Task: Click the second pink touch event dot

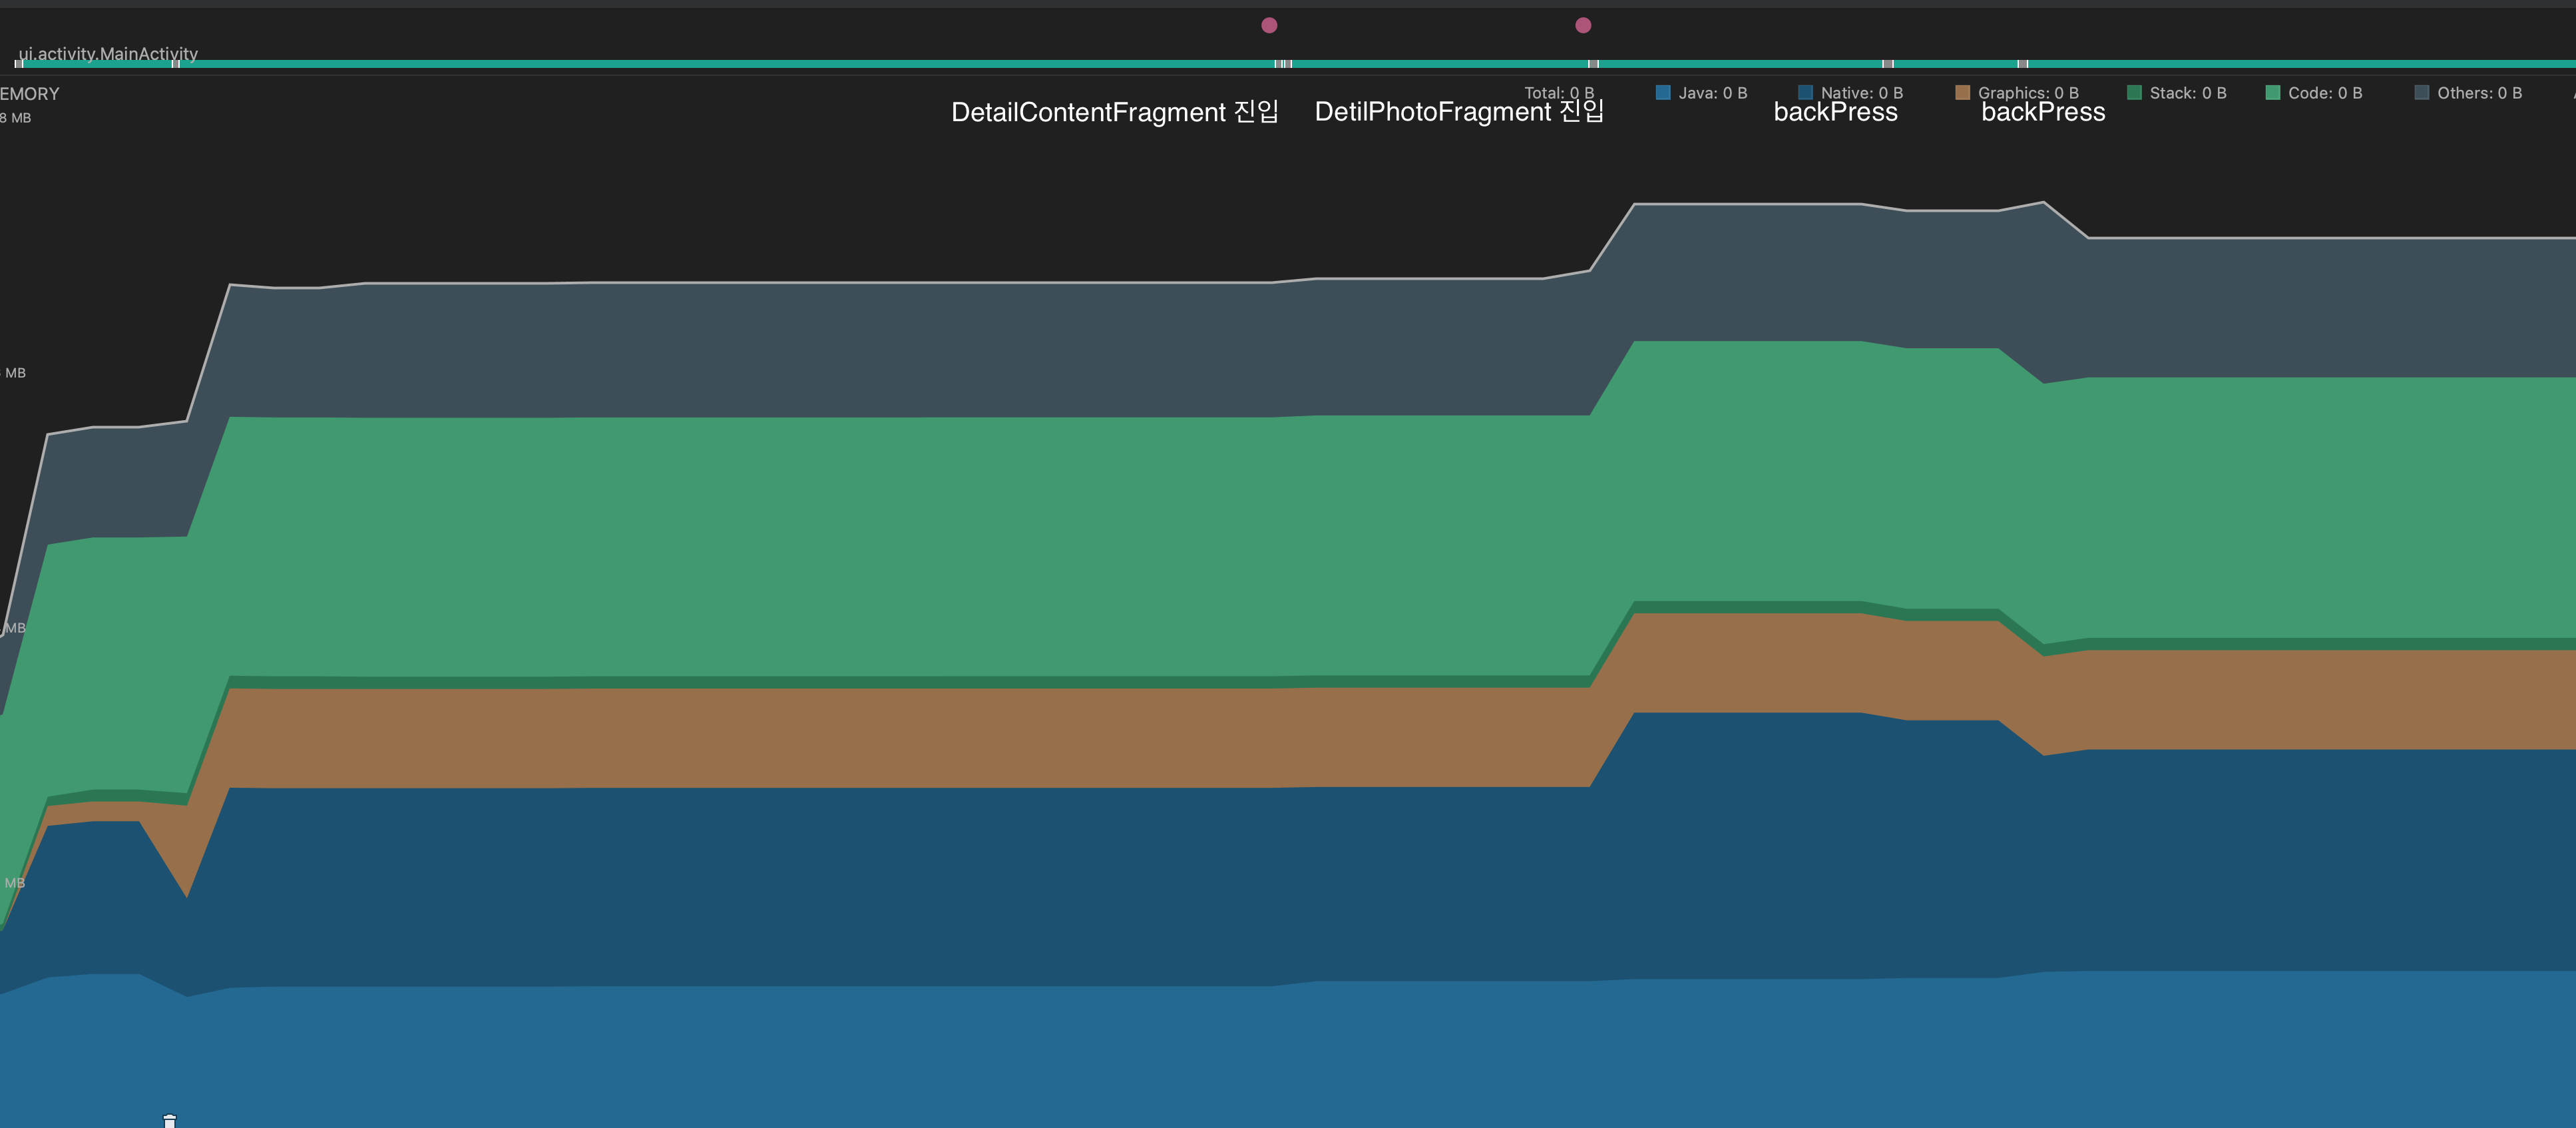Action: click(x=1583, y=25)
